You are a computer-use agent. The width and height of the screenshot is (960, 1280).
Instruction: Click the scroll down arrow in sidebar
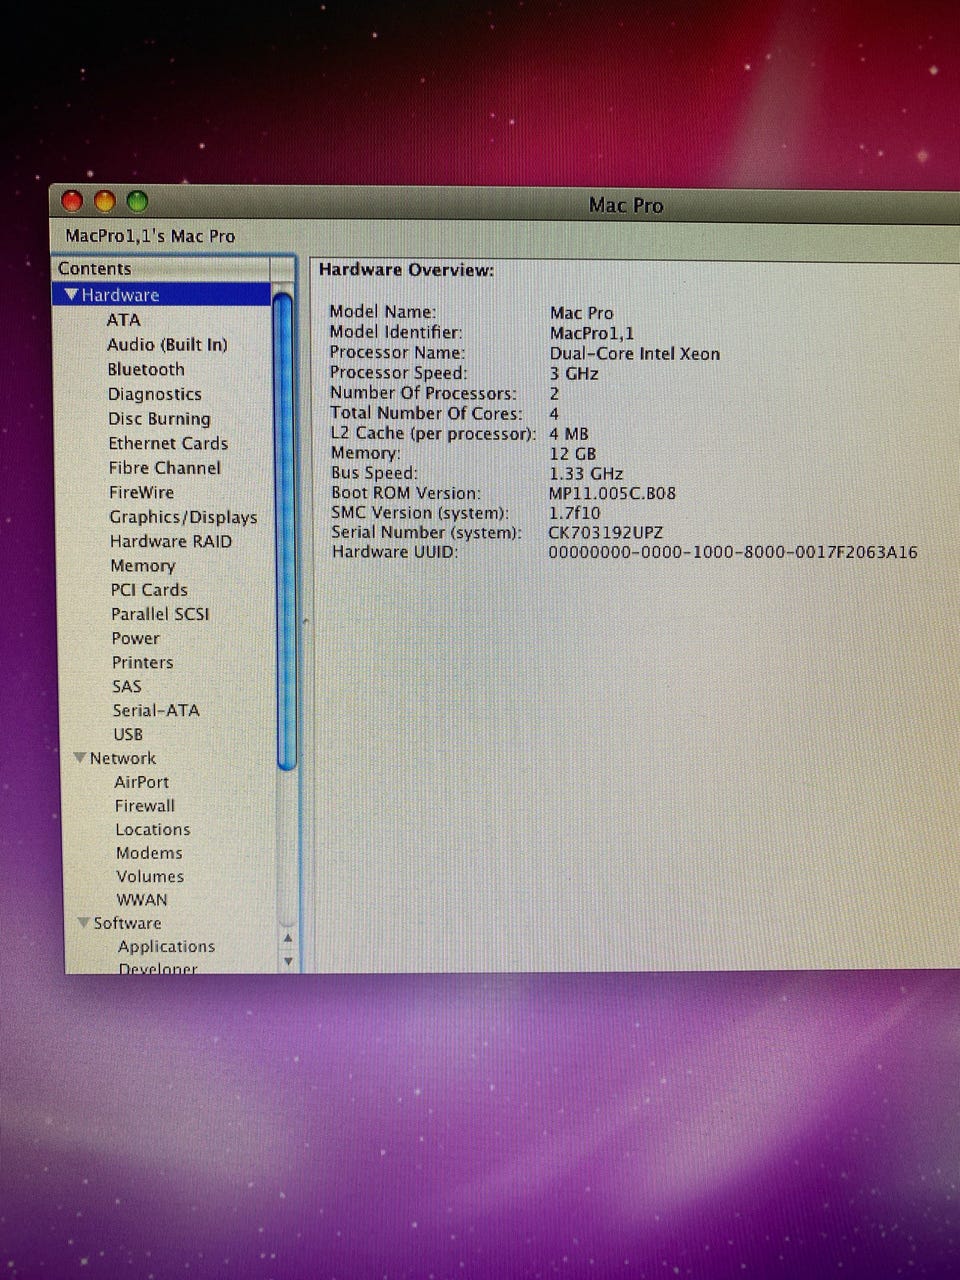click(288, 961)
